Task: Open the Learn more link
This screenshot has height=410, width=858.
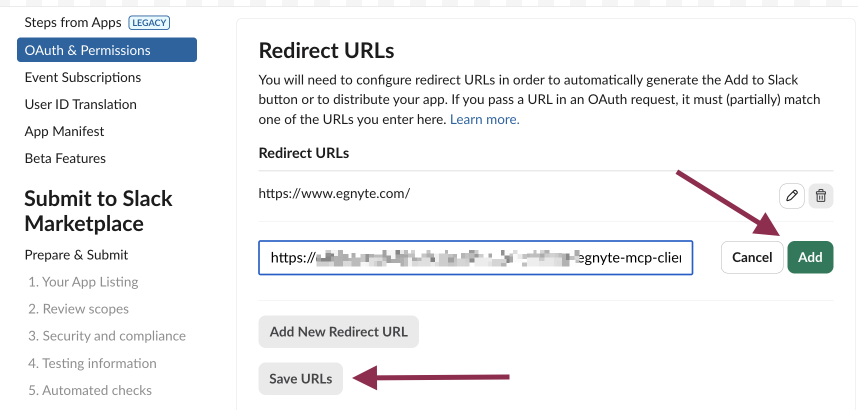Action: click(x=485, y=119)
